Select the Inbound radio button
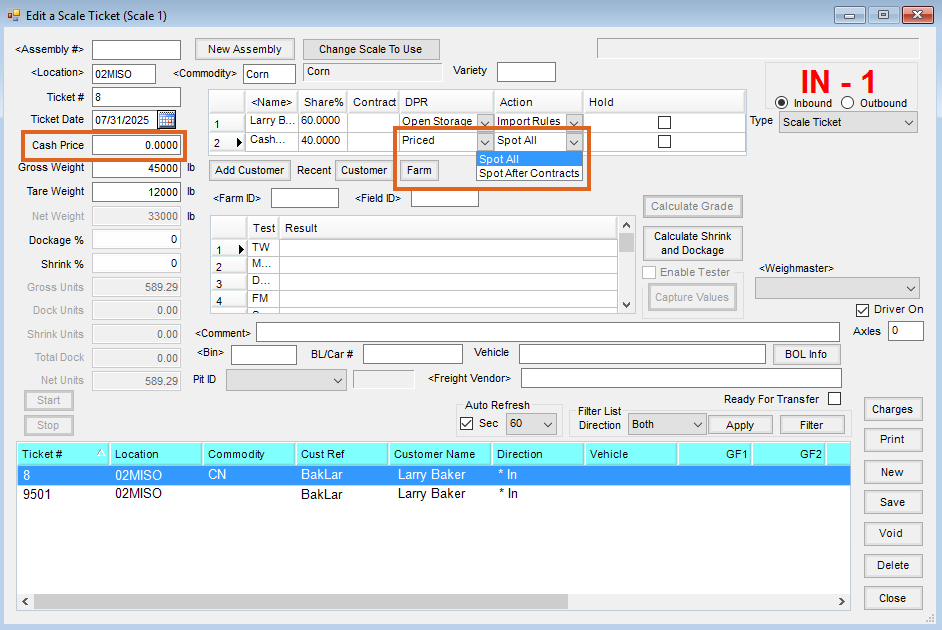 pos(781,103)
